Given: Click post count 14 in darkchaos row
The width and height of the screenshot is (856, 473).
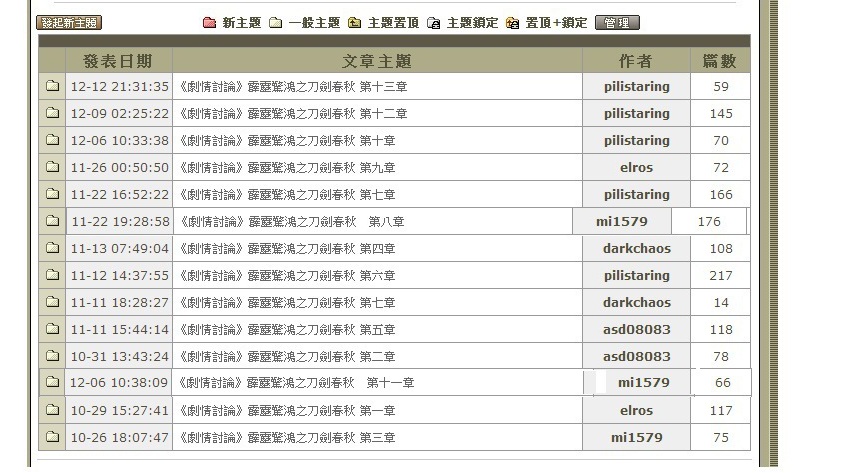Looking at the screenshot, I should 721,303.
